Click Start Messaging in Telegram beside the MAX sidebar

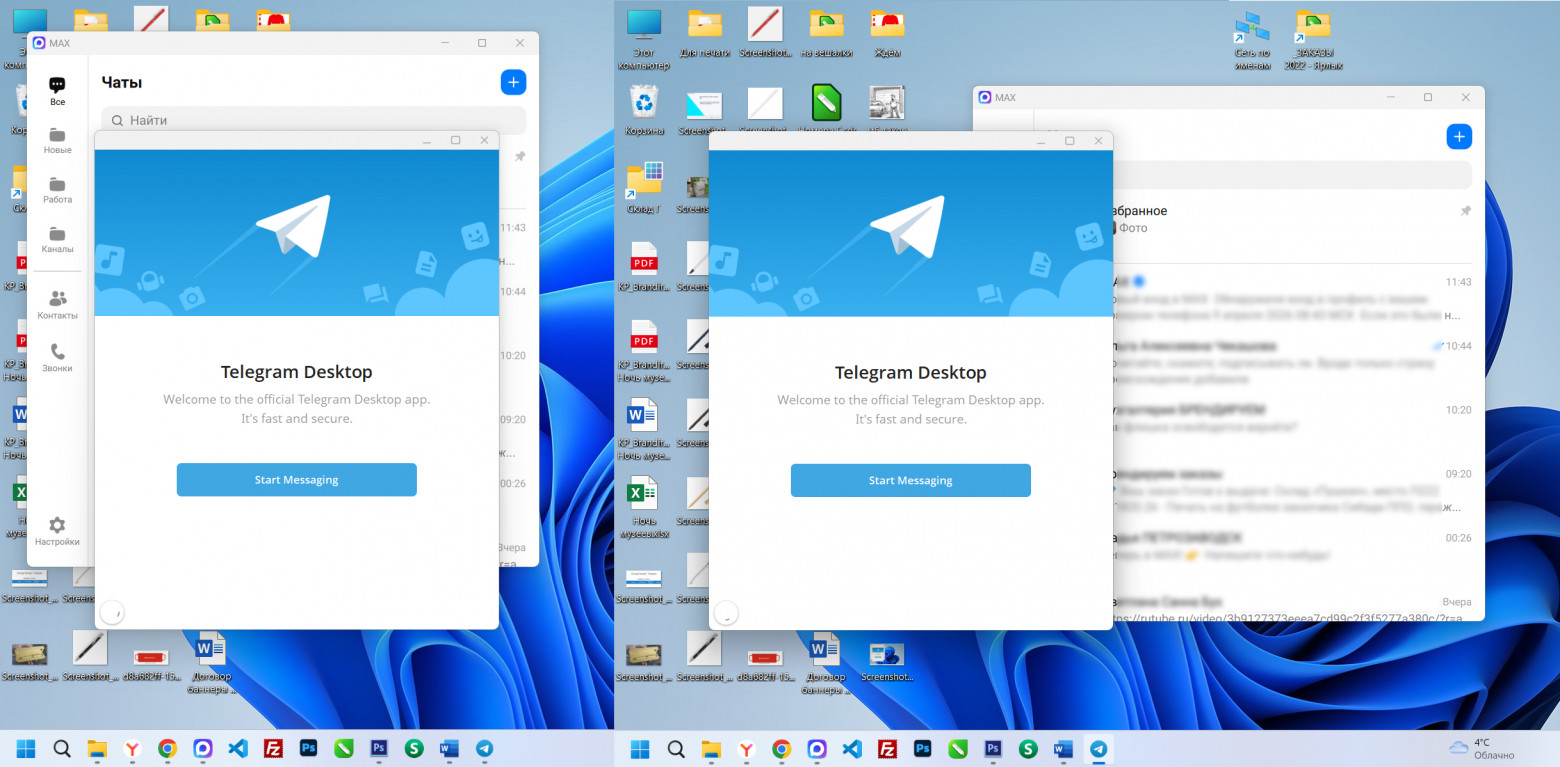pyautogui.click(x=296, y=480)
